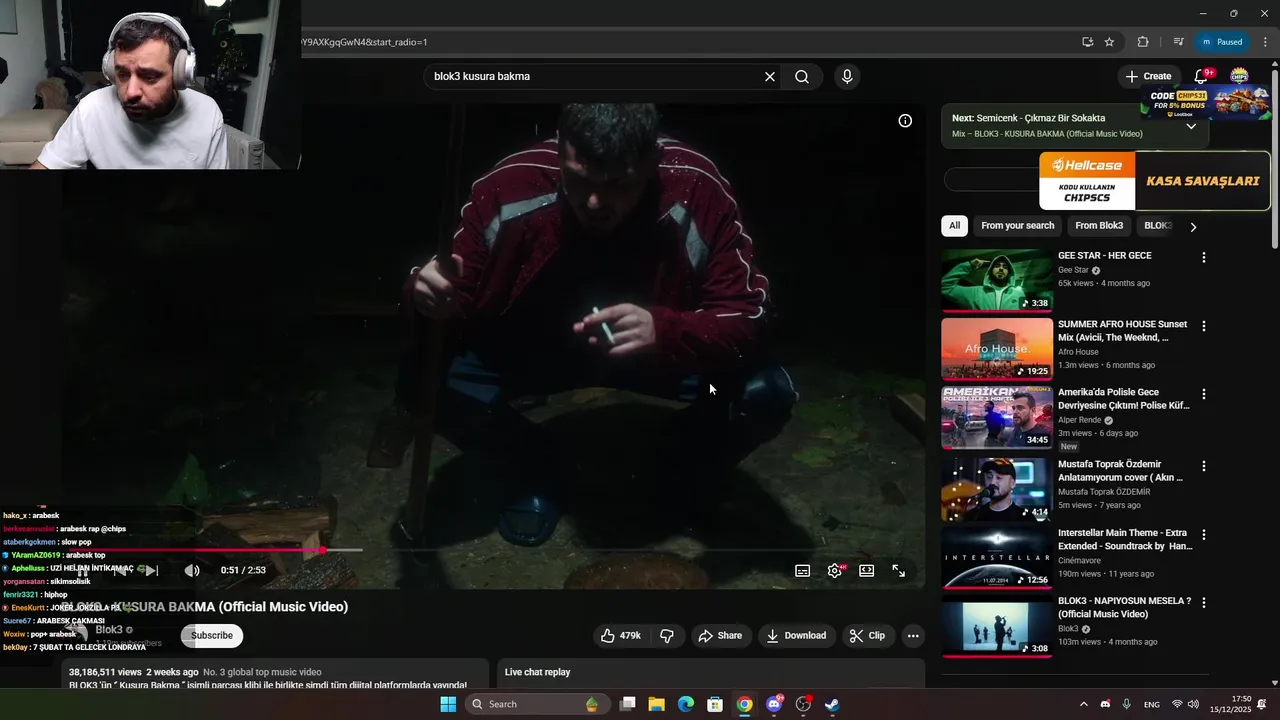Click the Blok3 channel name
Image resolution: width=1280 pixels, height=720 pixels.
coord(109,630)
